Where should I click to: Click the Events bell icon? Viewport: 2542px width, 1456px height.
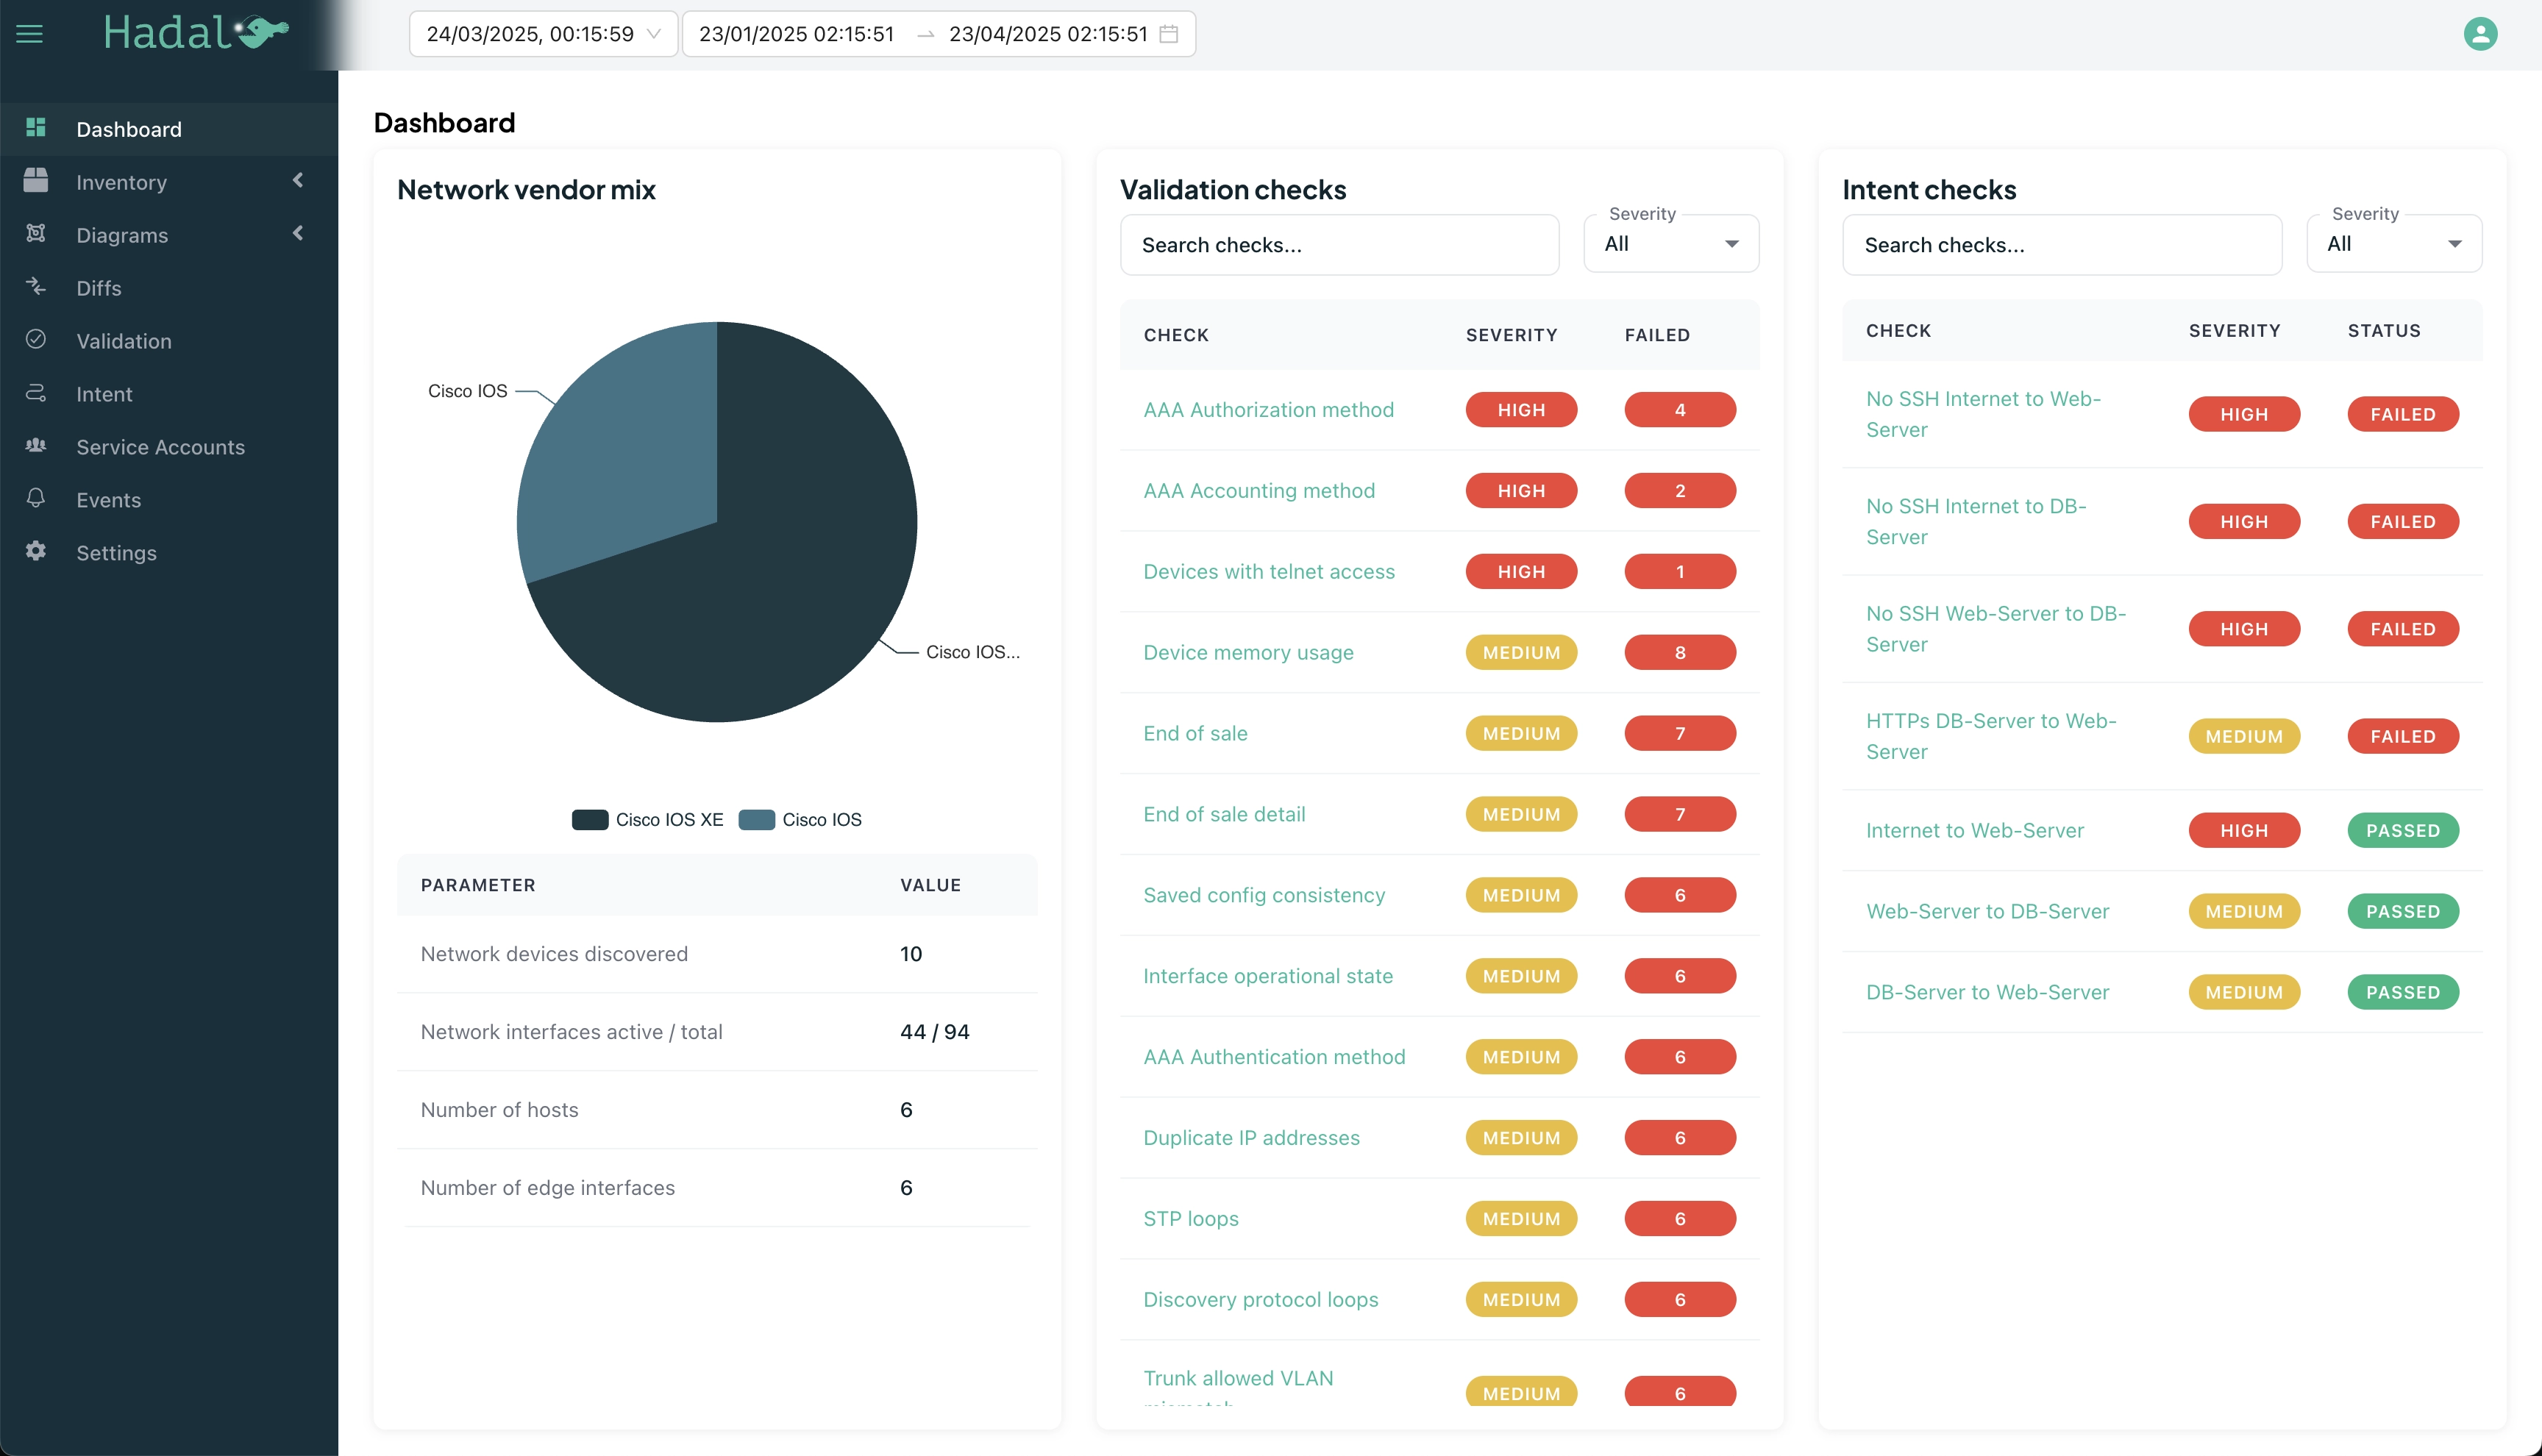click(x=36, y=498)
